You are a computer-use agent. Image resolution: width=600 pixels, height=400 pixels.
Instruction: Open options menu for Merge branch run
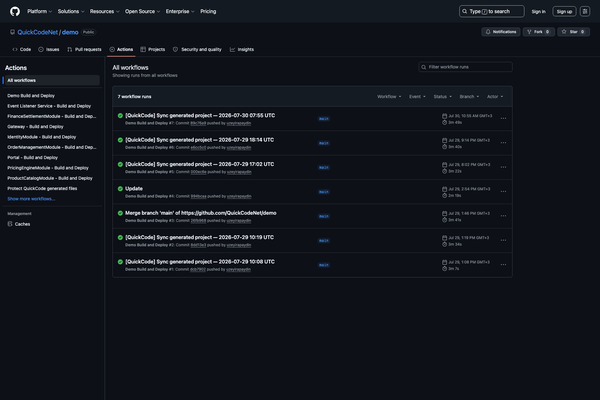click(x=503, y=216)
